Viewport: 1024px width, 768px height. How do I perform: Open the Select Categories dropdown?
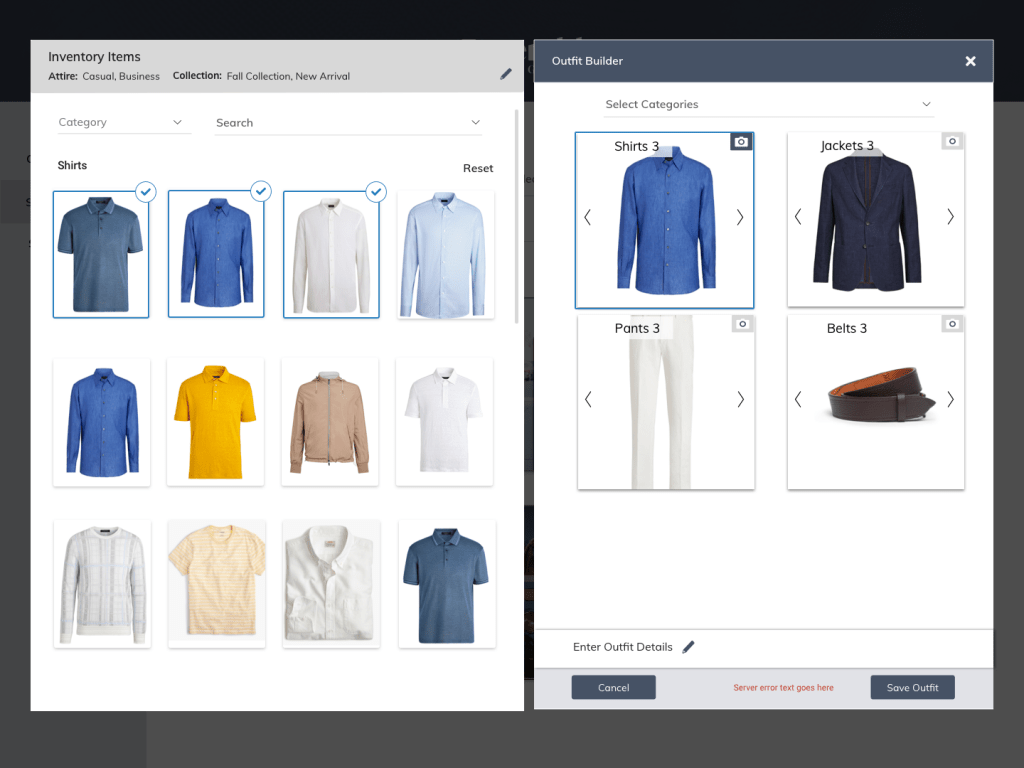tap(768, 104)
